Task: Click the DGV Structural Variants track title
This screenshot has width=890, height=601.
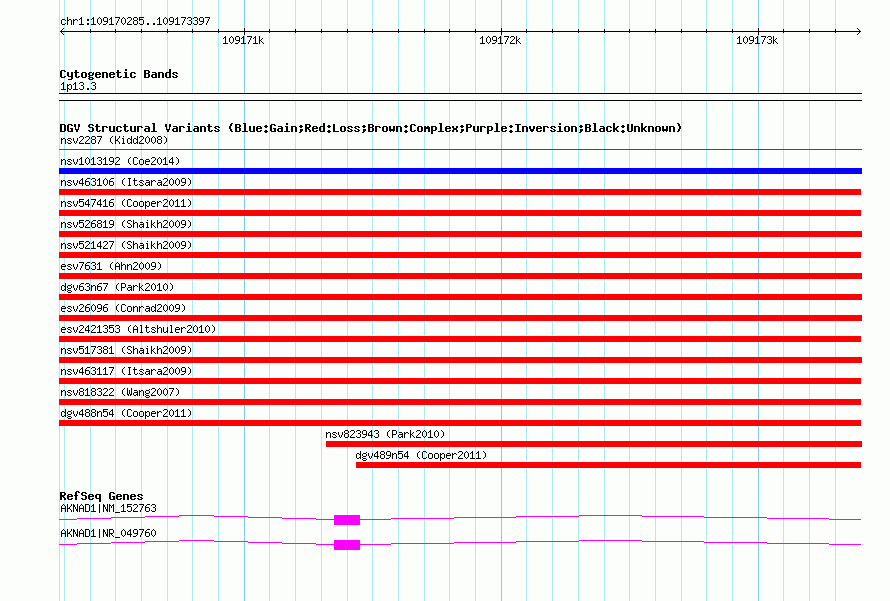Action: (x=371, y=128)
